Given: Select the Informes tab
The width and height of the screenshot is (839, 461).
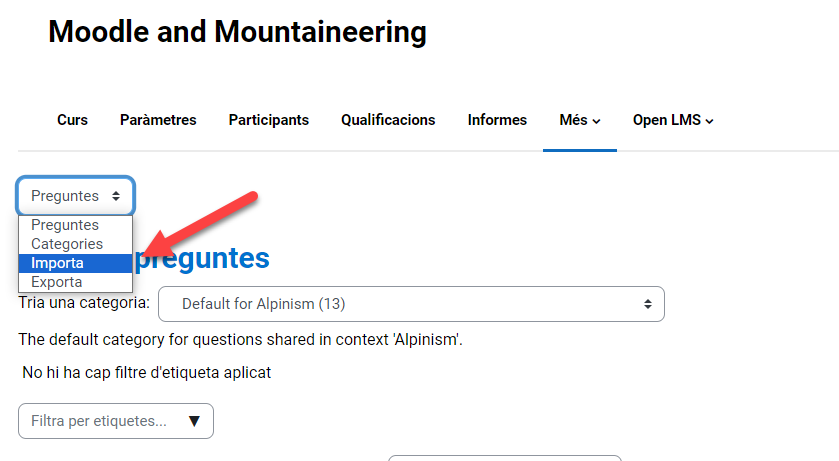Looking at the screenshot, I should click(x=497, y=120).
